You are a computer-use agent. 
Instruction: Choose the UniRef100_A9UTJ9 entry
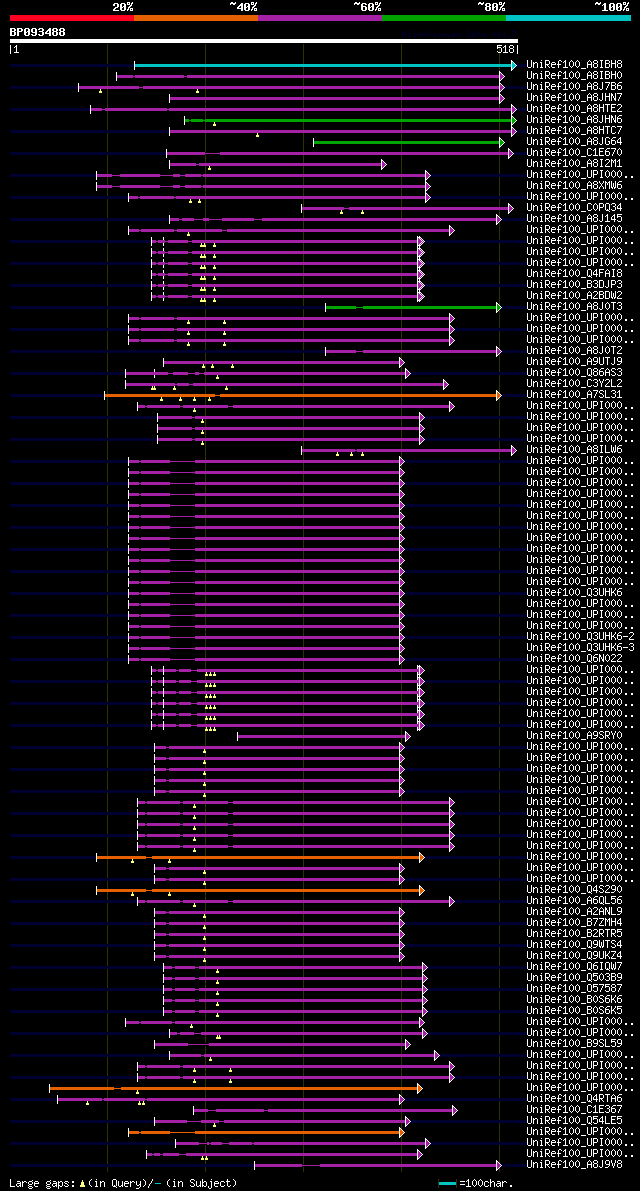574,362
